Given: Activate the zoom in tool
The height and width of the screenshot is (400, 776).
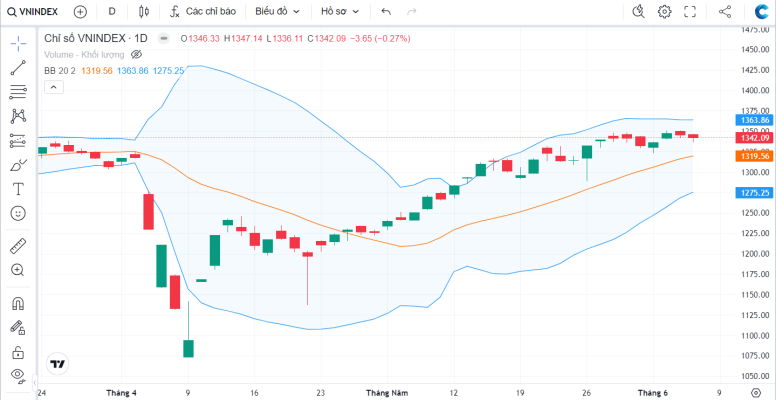Looking at the screenshot, I should 18,270.
